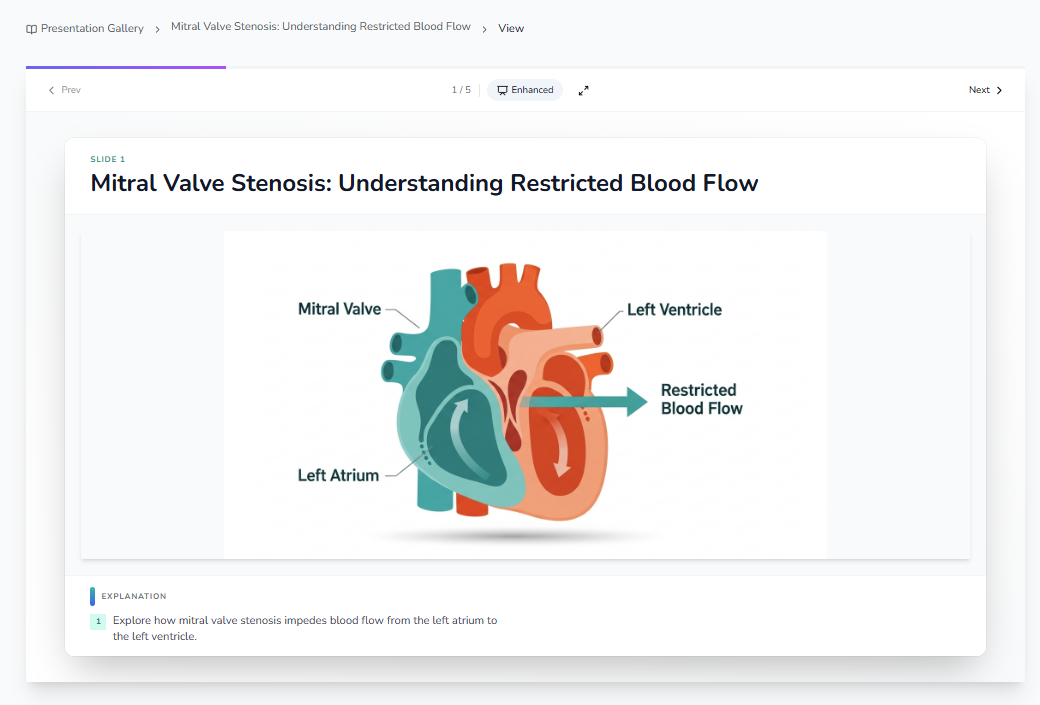Select the View breadcrumb item

pos(511,28)
